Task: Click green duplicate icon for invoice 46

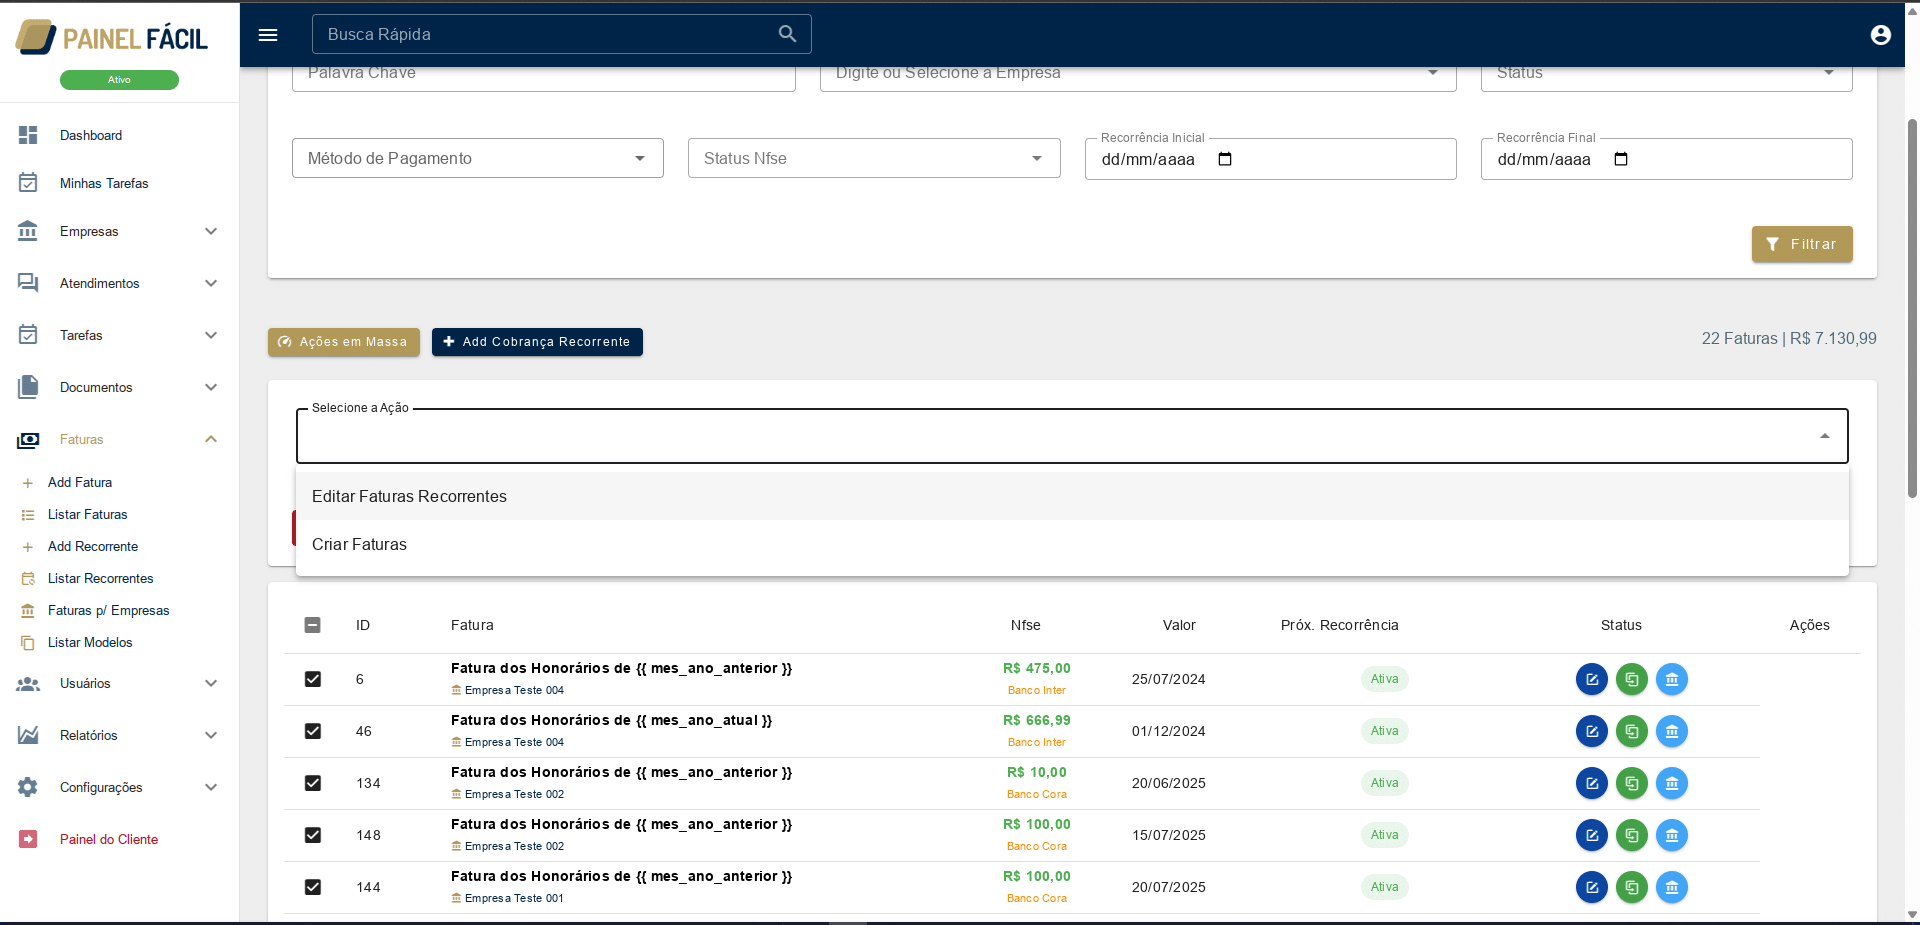Action: coord(1631,731)
